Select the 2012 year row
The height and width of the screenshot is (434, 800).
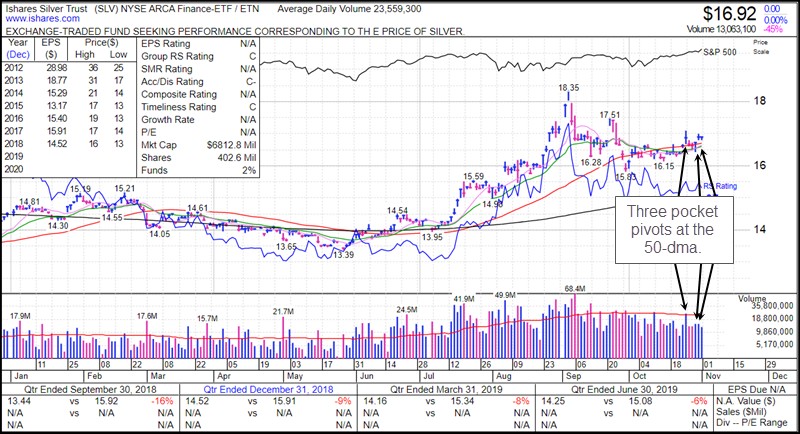pyautogui.click(x=65, y=68)
